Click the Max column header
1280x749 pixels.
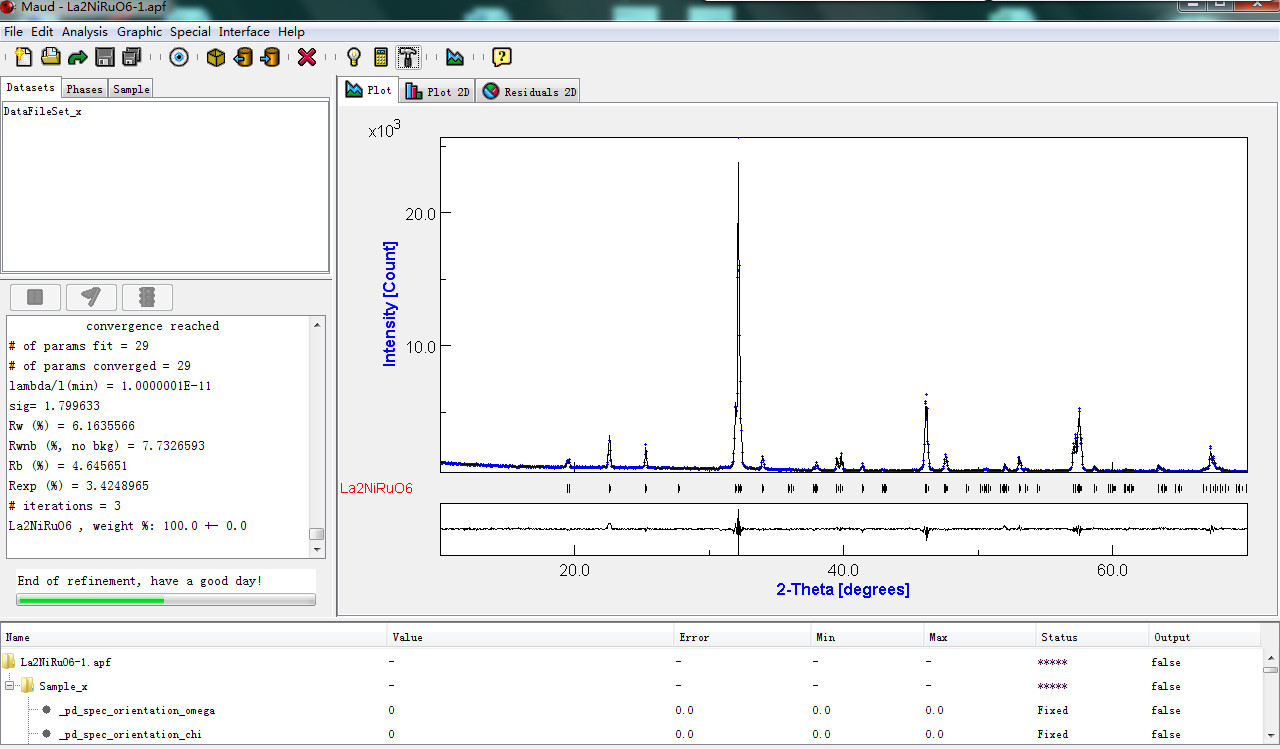[980, 637]
